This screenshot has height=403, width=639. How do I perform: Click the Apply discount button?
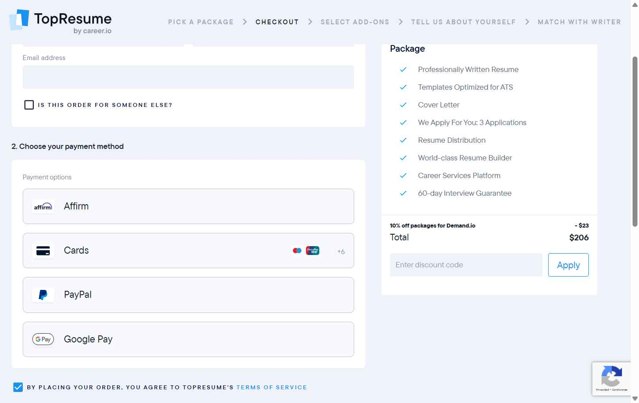pos(568,265)
